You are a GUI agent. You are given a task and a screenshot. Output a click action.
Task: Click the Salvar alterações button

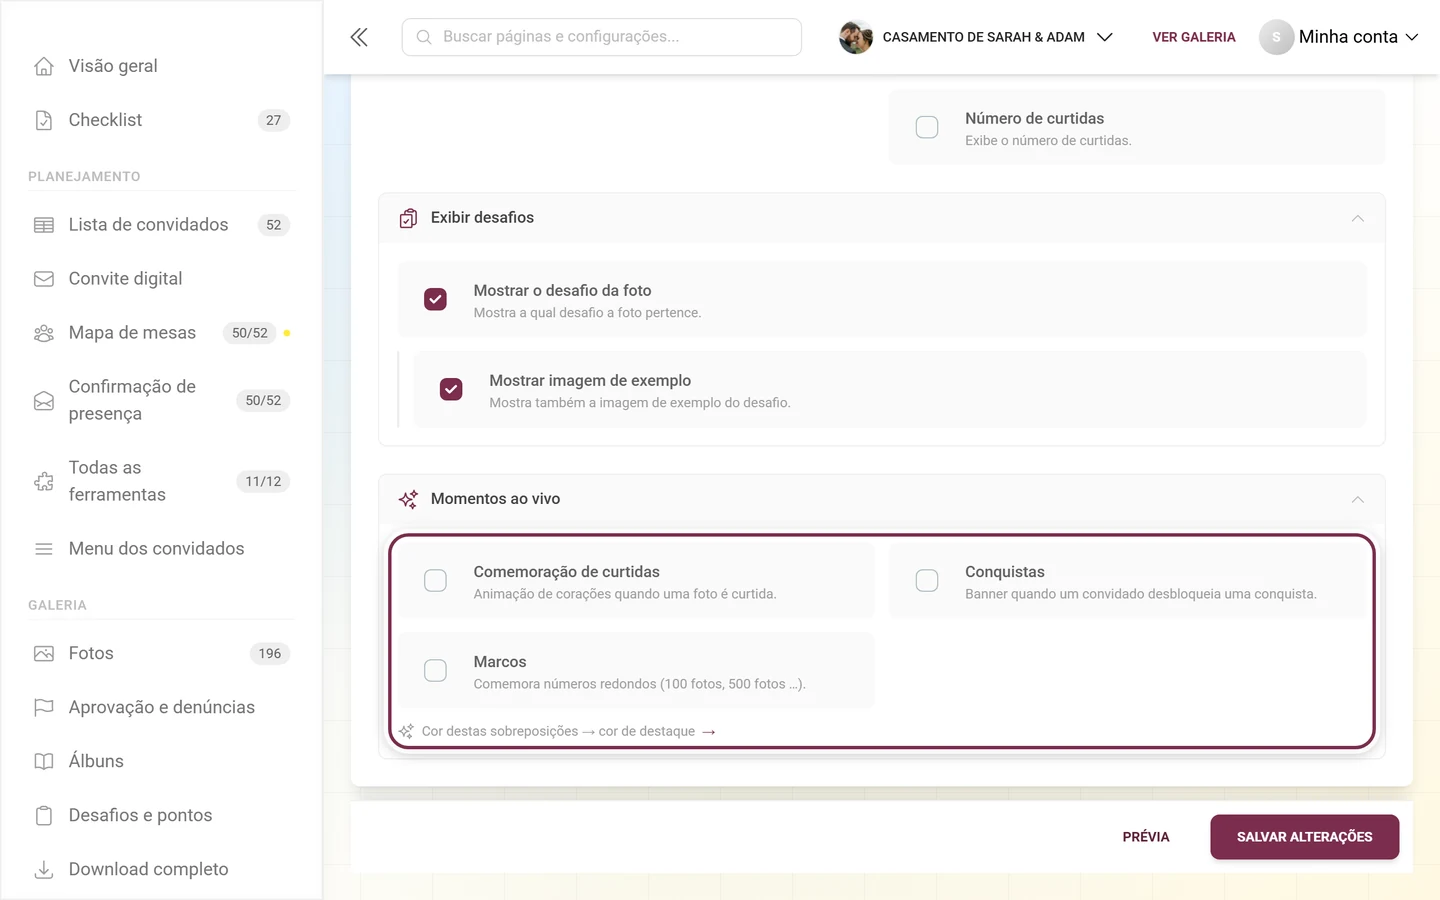1304,837
